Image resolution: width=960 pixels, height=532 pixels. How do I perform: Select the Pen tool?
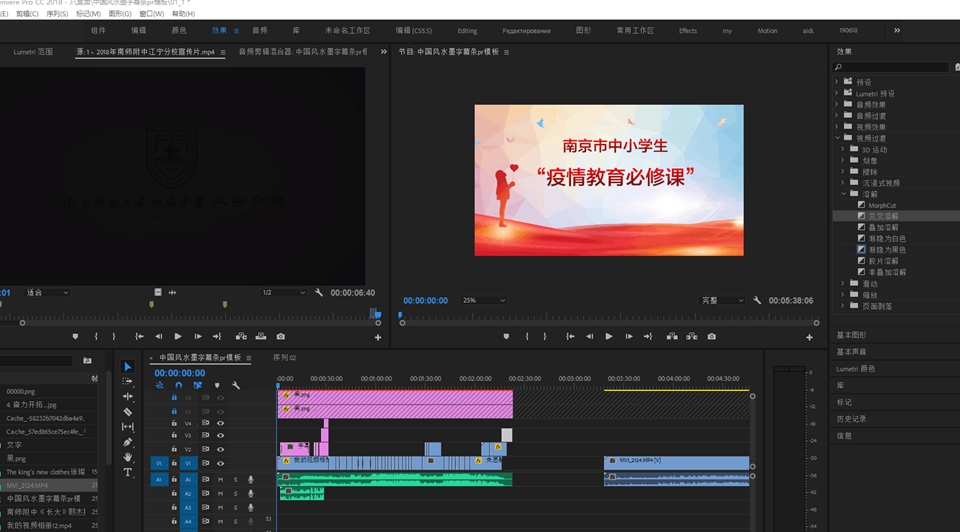(x=128, y=442)
